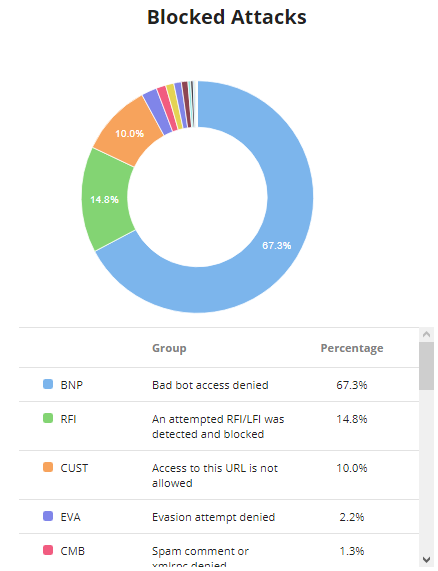Click the scrollbar down arrow
Viewport: 438px width, 571px height.
pyautogui.click(x=426, y=559)
